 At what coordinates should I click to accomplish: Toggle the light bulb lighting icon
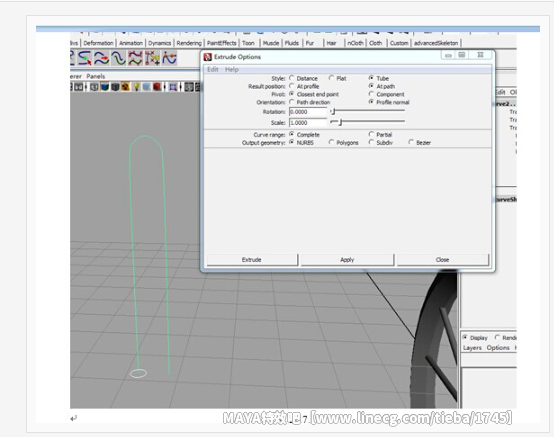coord(136,87)
